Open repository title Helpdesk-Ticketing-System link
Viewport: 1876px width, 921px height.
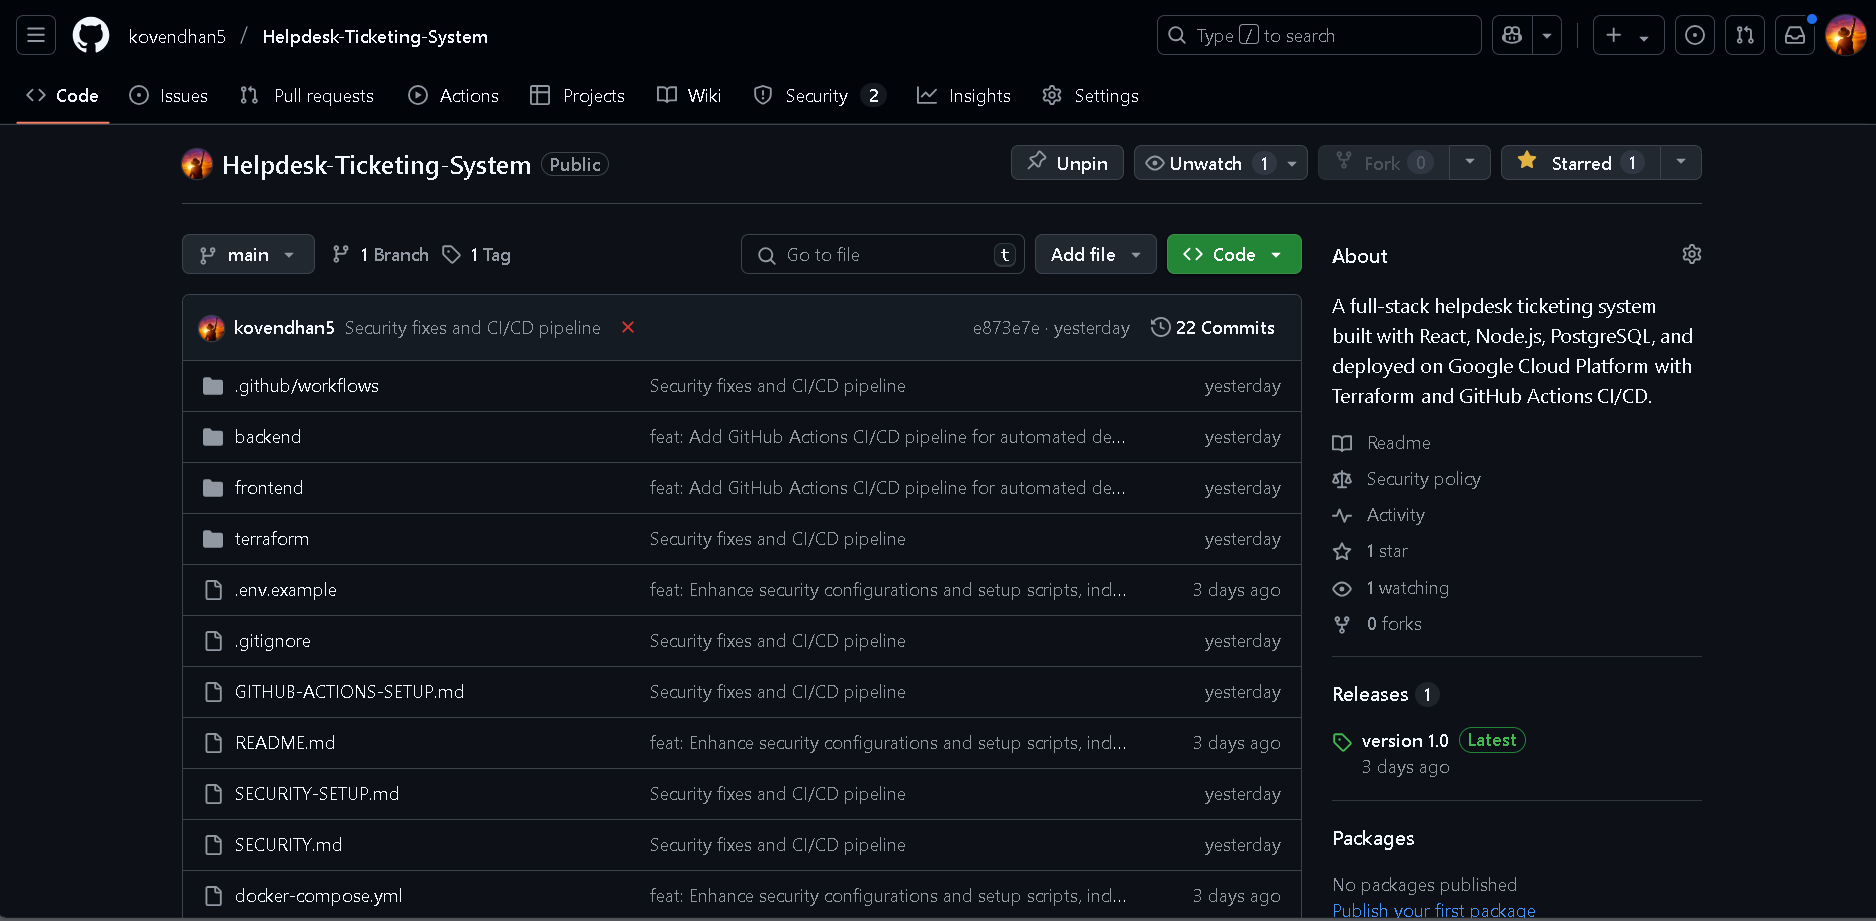(x=376, y=165)
